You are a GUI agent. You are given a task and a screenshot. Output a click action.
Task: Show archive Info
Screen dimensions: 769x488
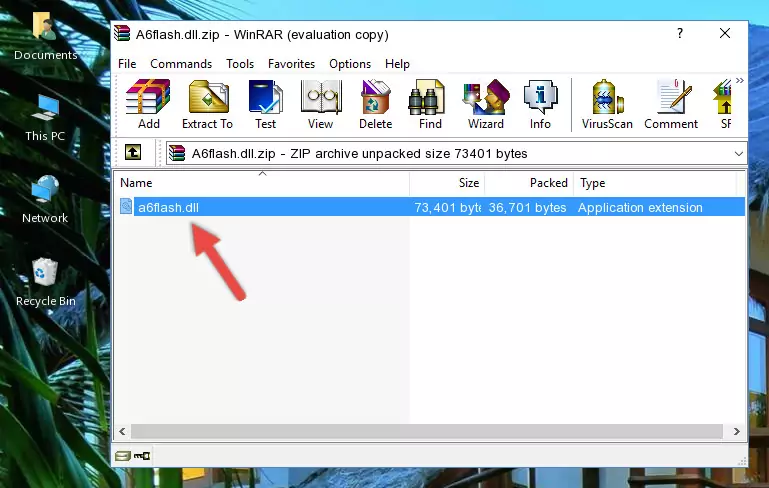(x=540, y=104)
